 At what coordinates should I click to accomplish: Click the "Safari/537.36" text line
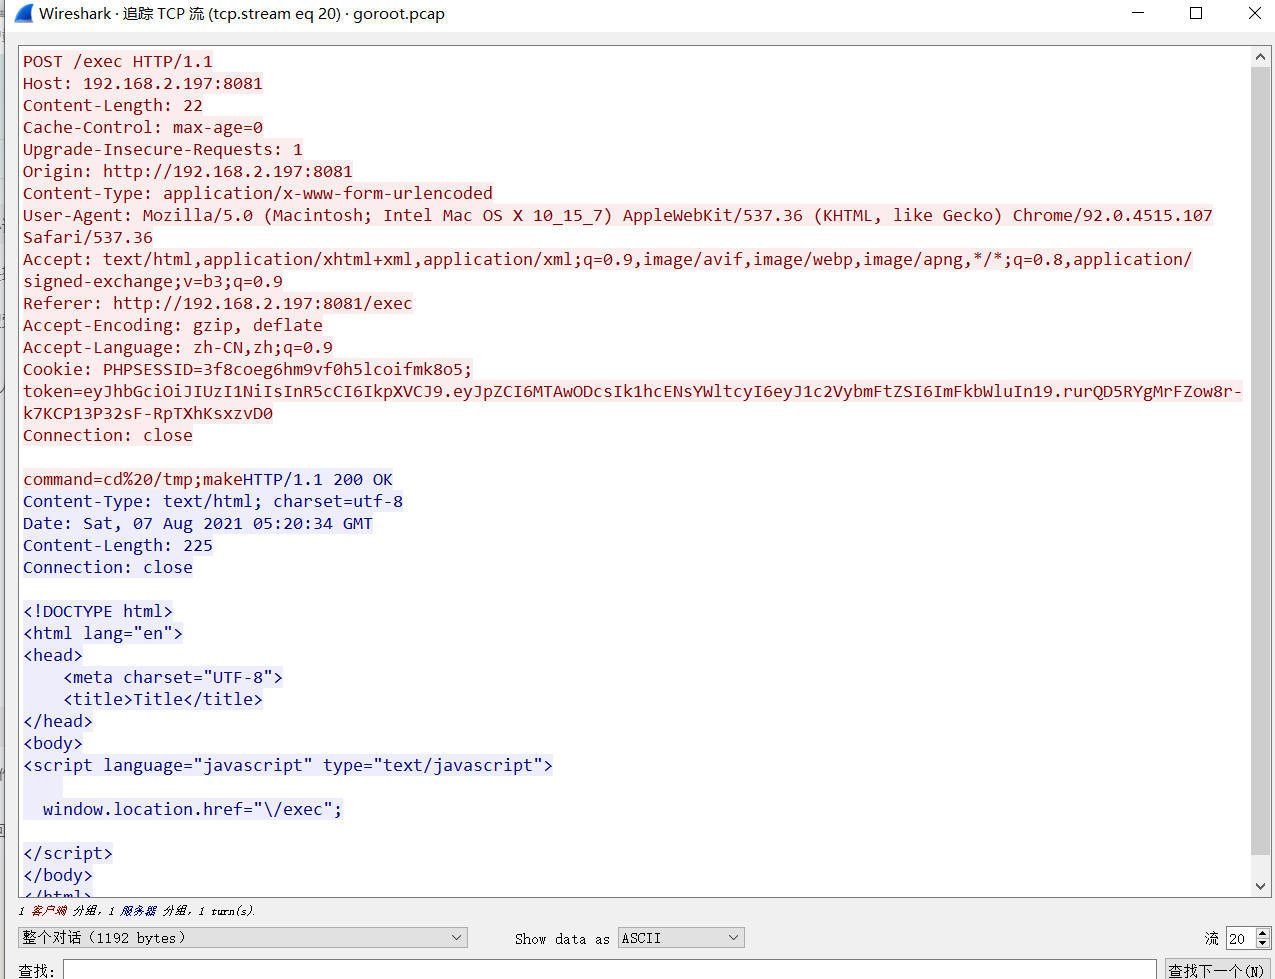pyautogui.click(x=88, y=237)
